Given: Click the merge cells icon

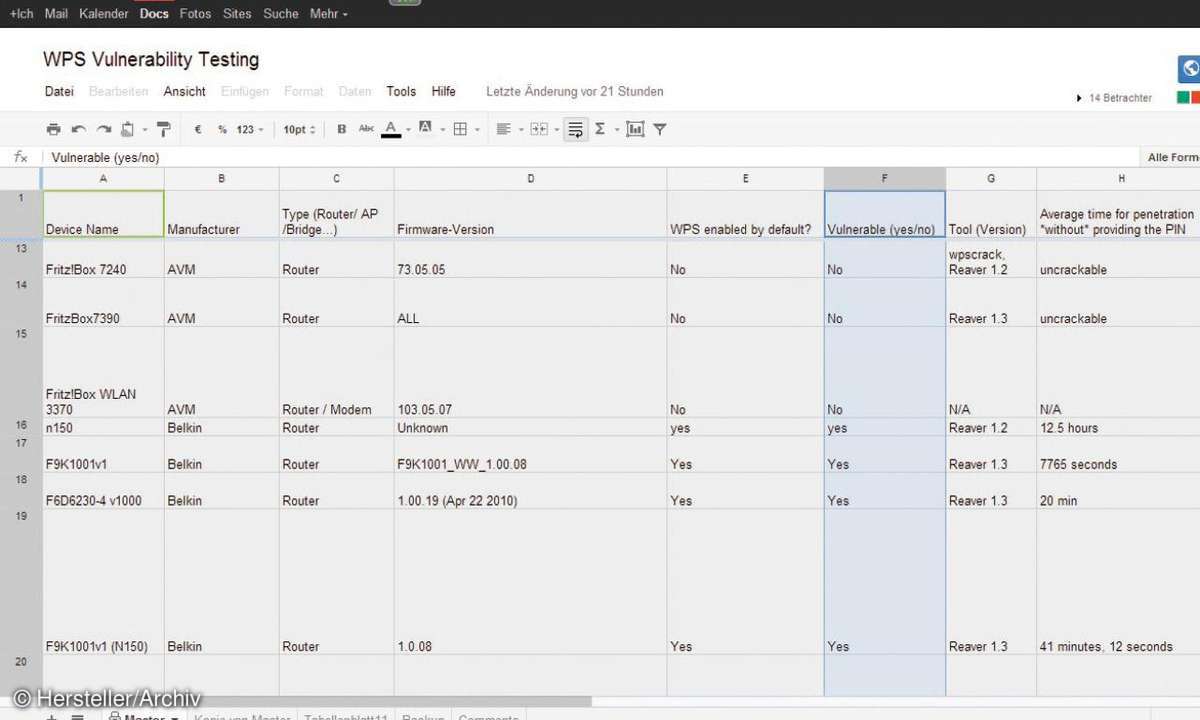Looking at the screenshot, I should 538,129.
